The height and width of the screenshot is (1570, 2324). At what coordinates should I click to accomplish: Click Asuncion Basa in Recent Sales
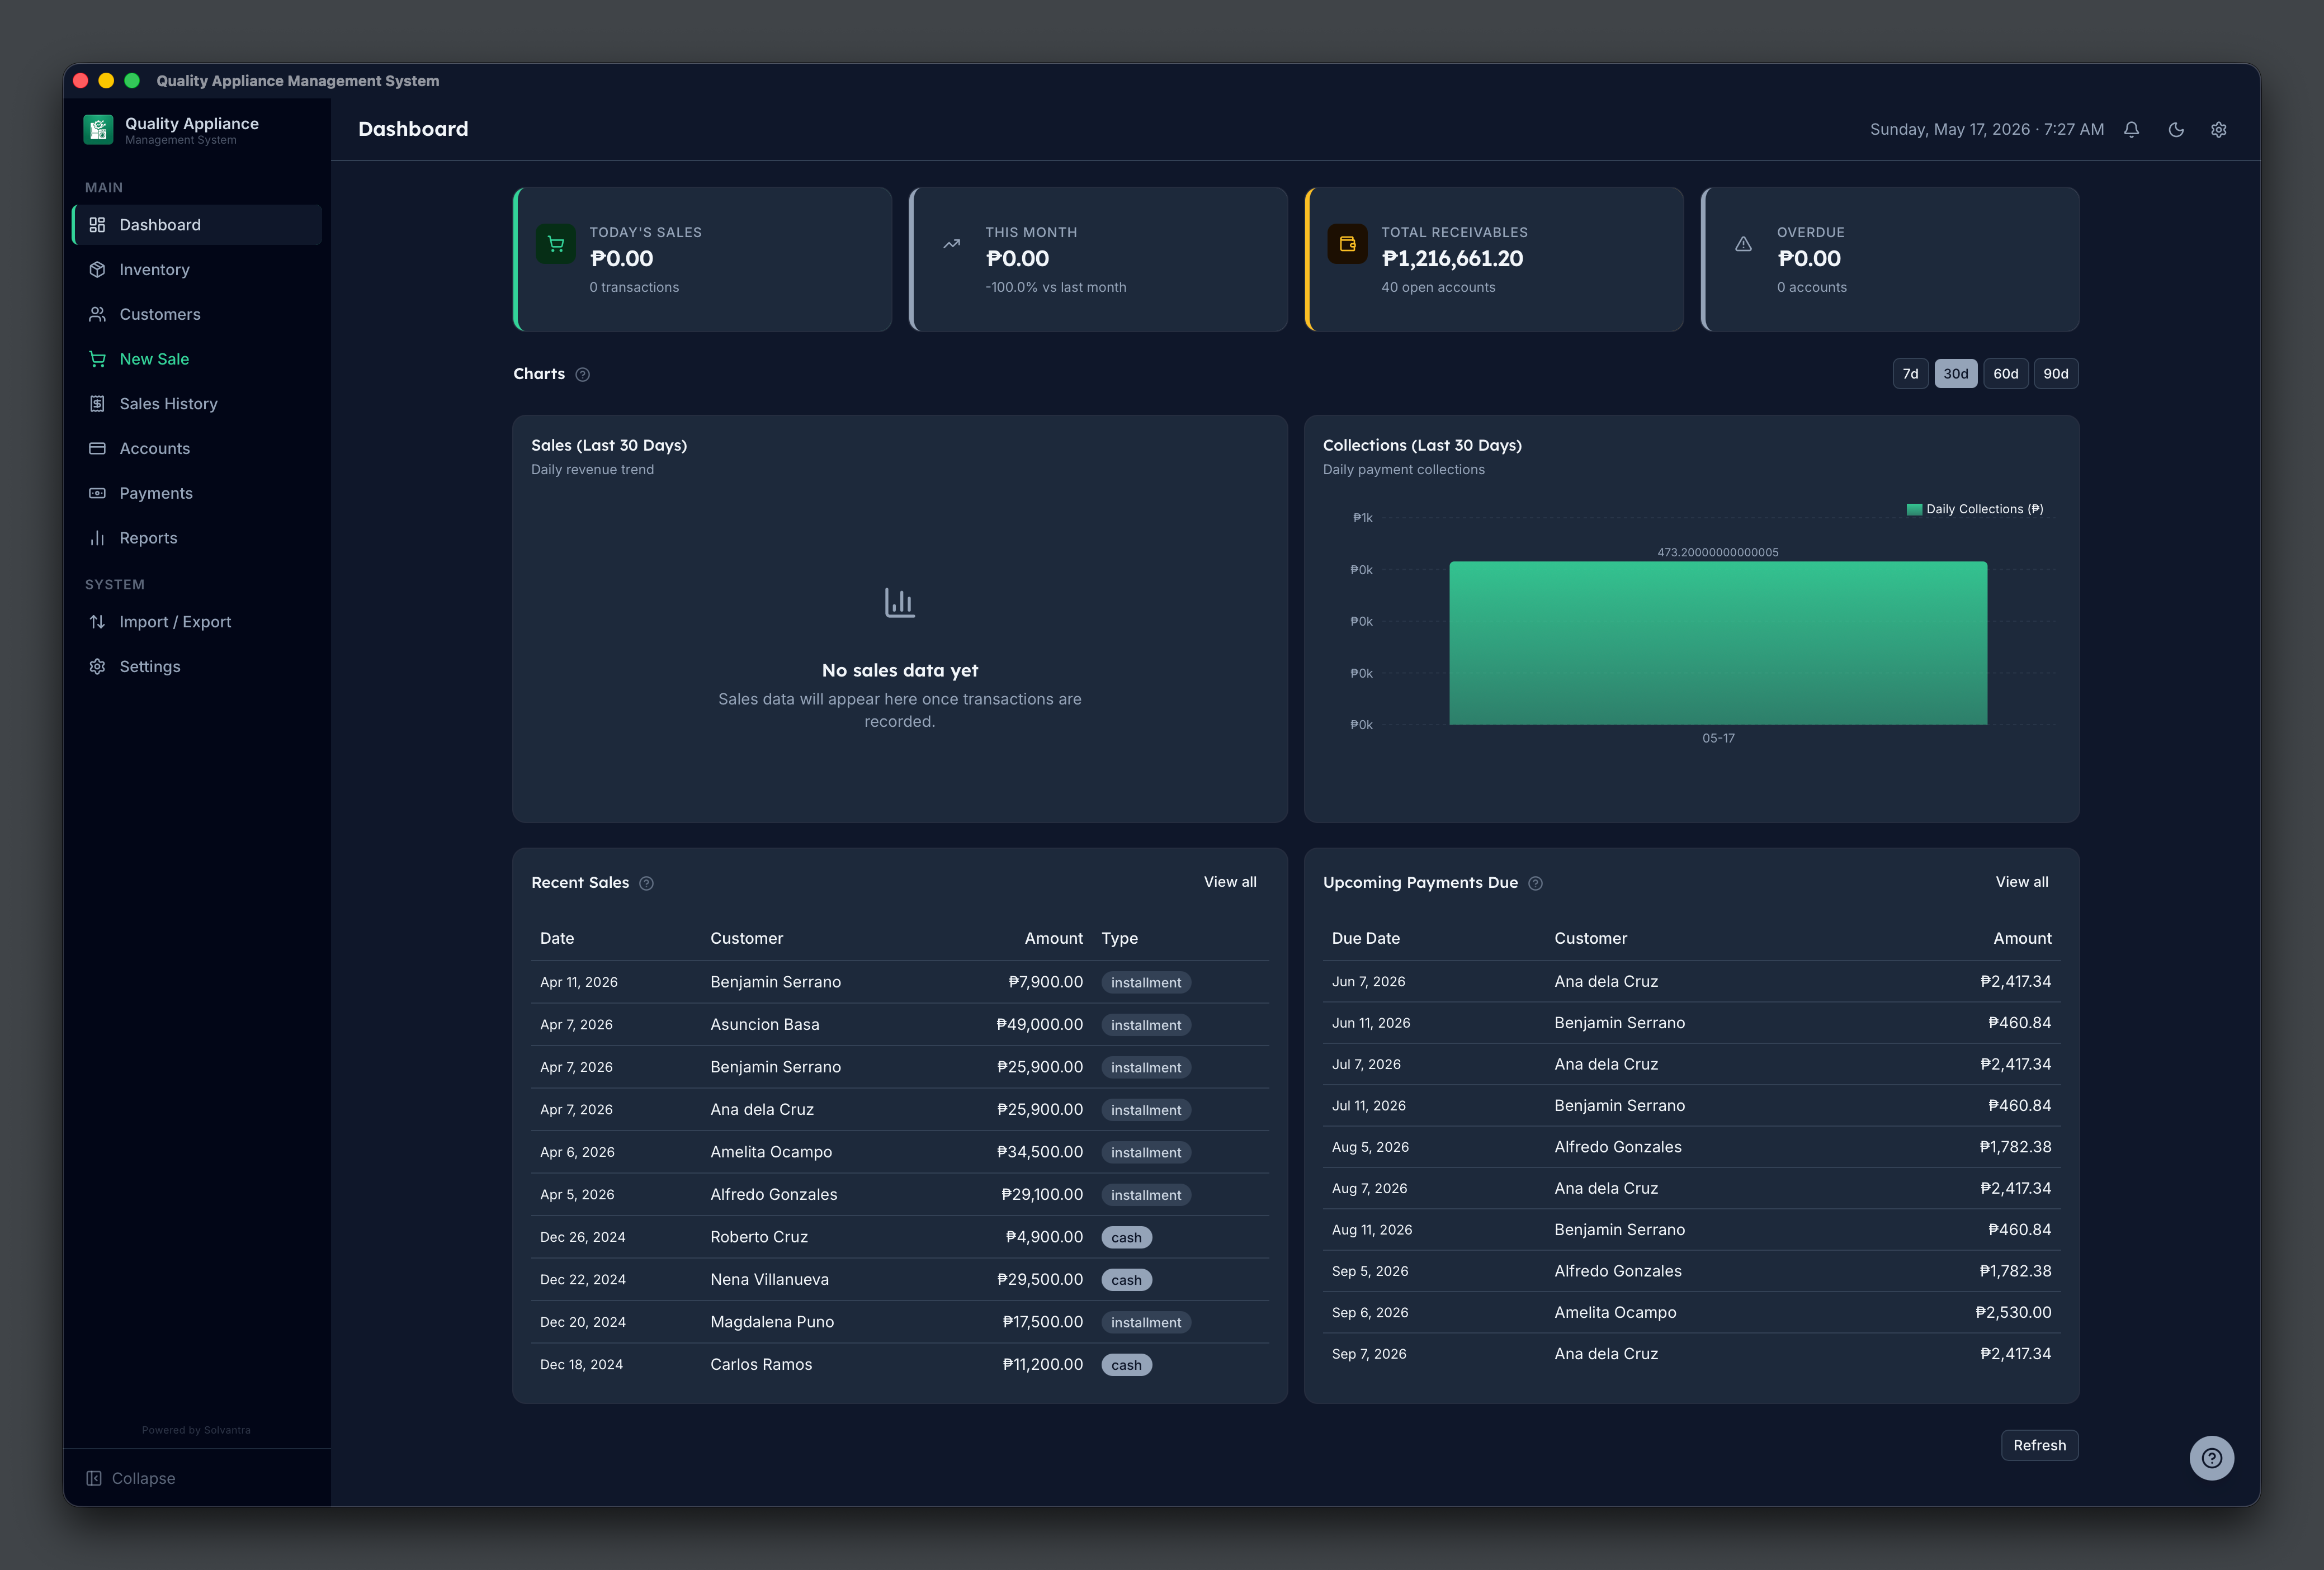[764, 1025]
